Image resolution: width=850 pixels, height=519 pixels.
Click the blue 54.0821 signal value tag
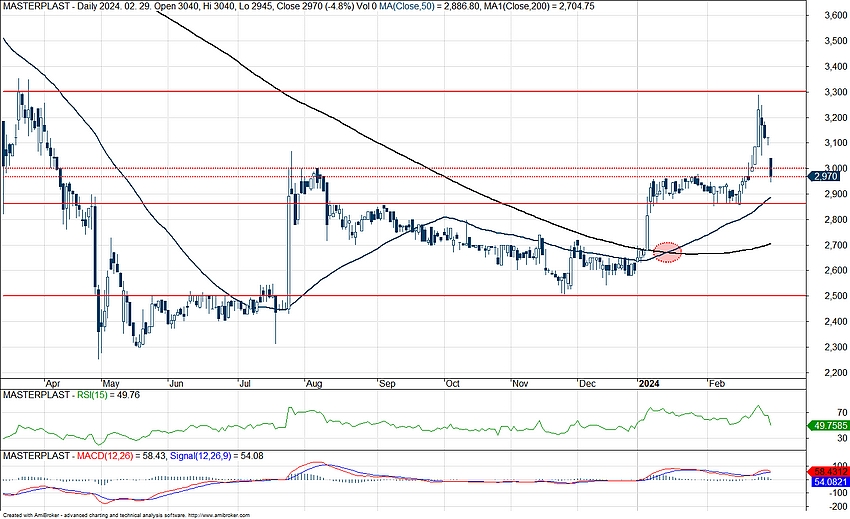829,482
